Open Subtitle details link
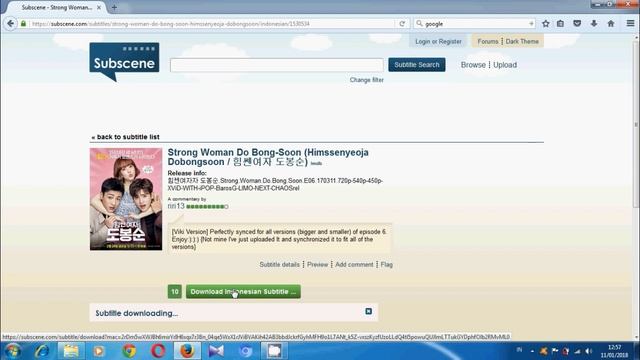Image resolution: width=640 pixels, height=360 pixels. point(280,264)
